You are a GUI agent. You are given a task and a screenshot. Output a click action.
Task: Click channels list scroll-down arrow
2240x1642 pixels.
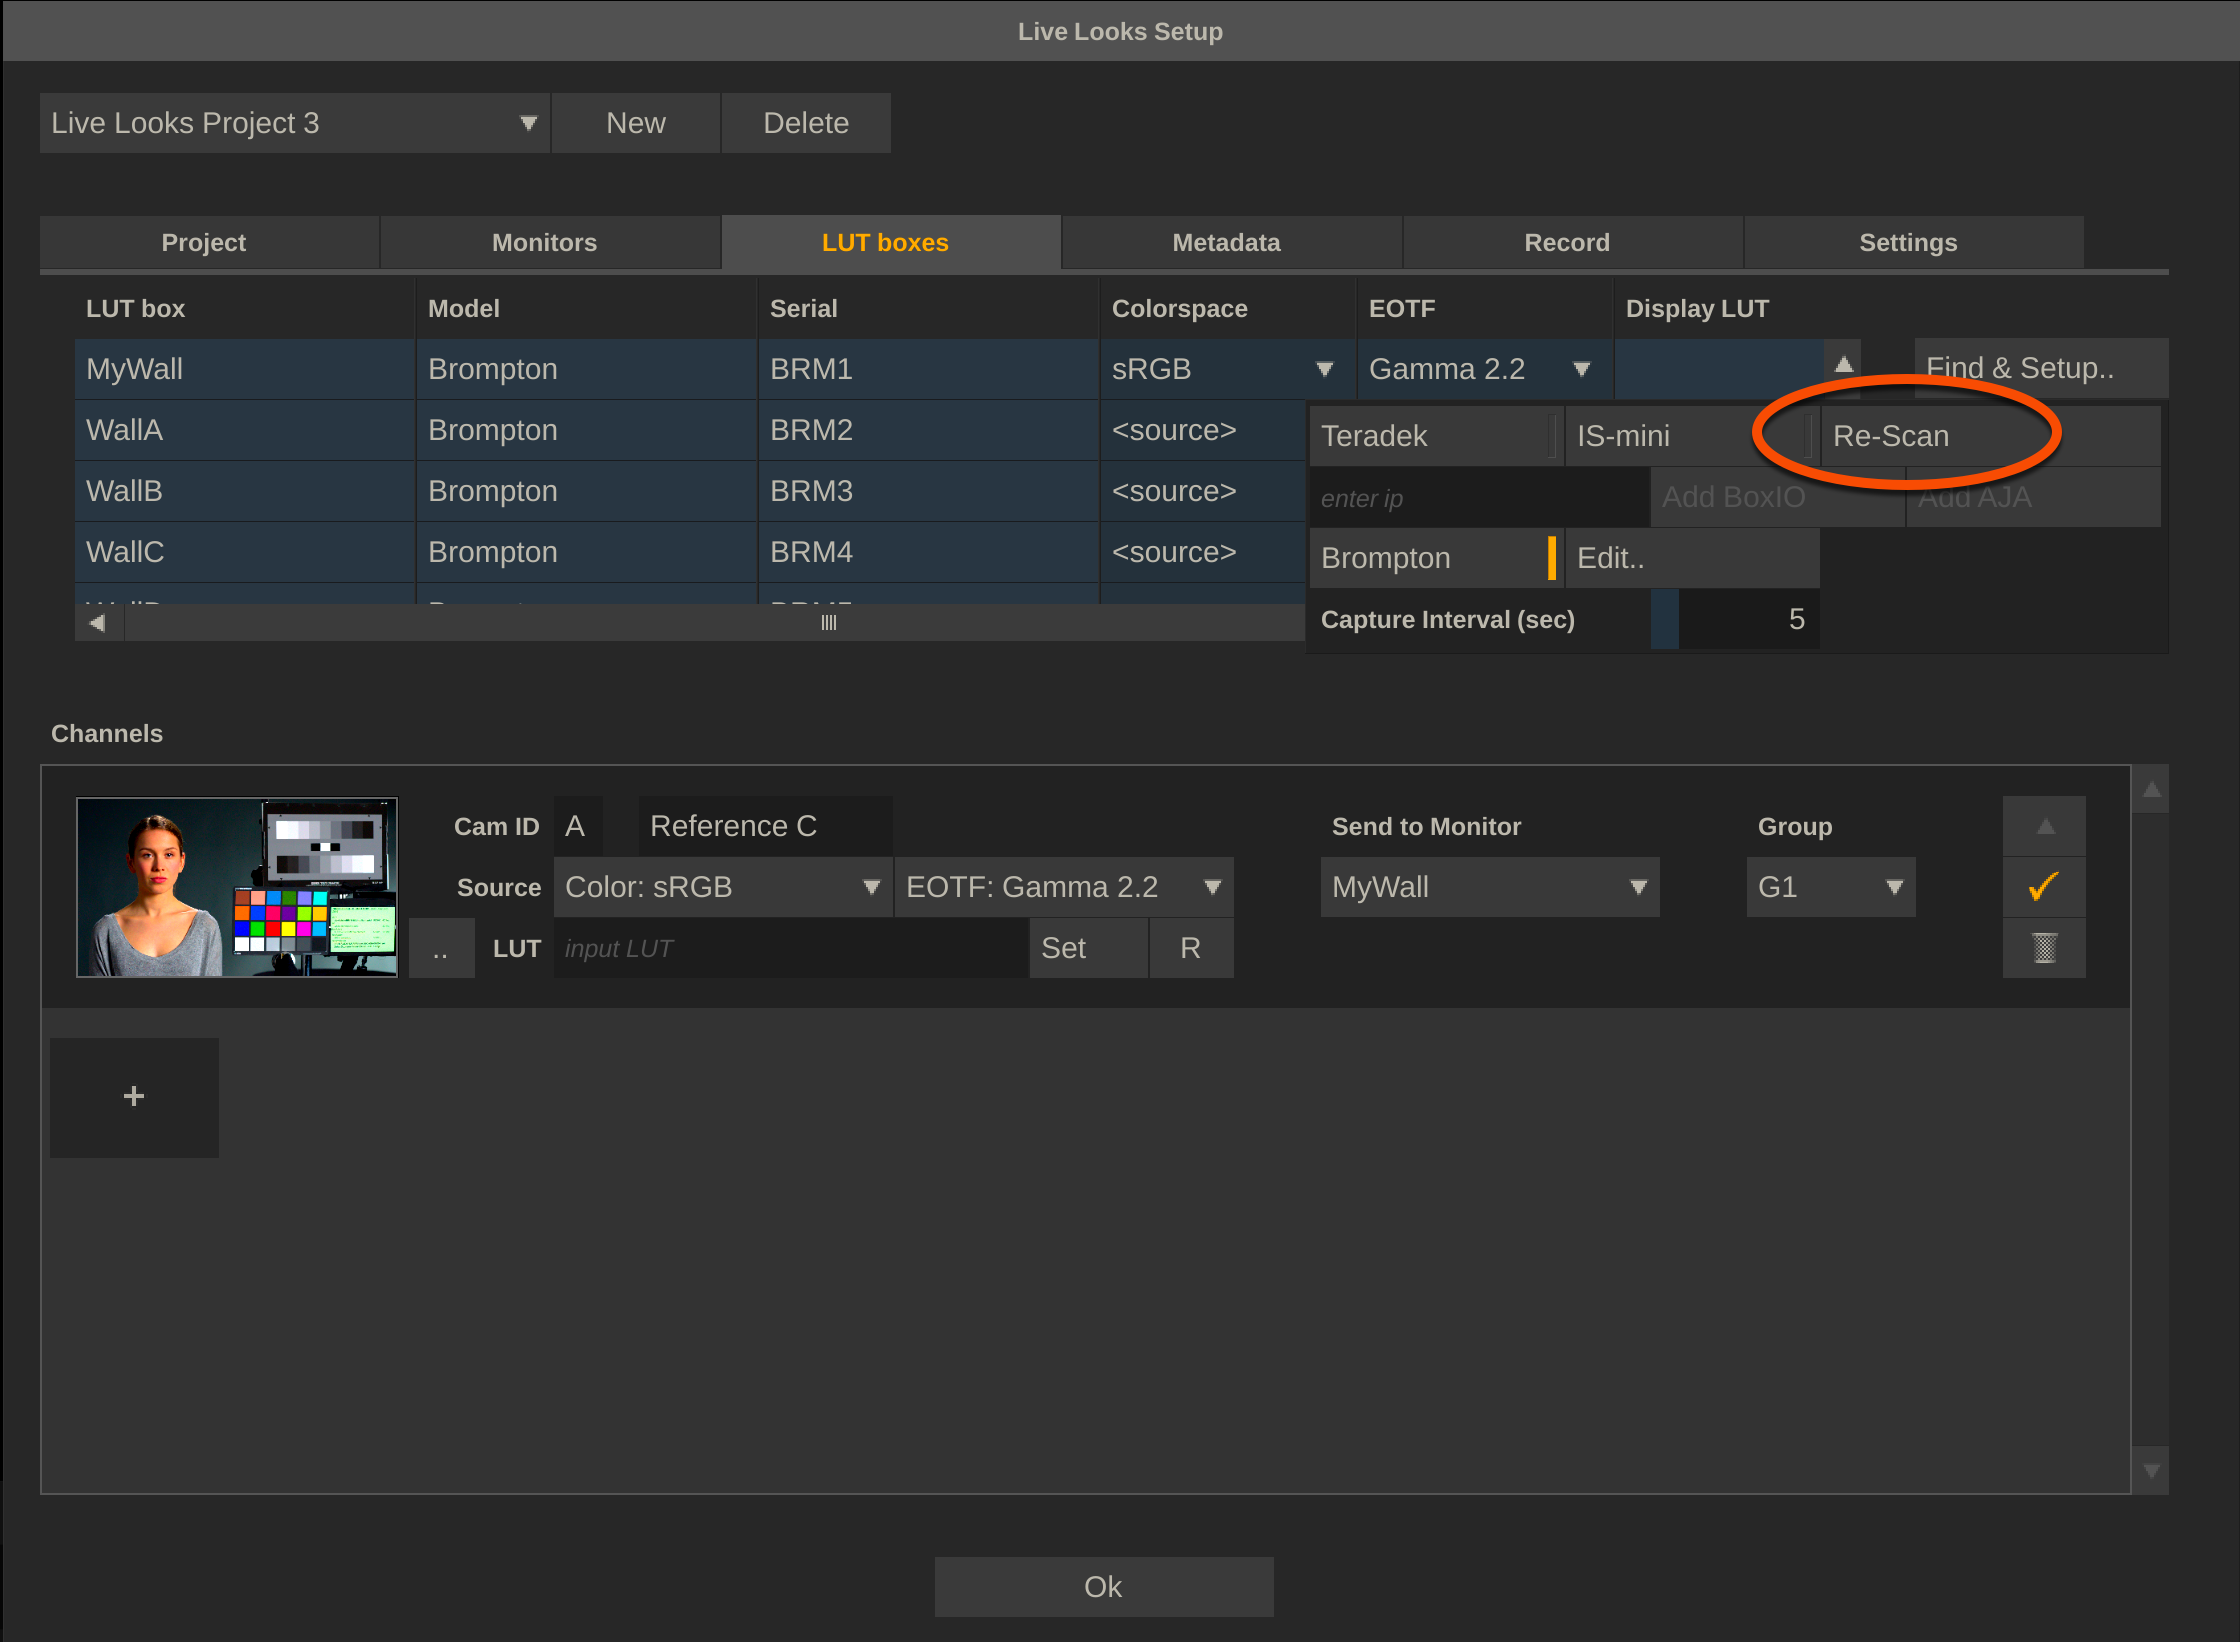click(x=2151, y=1470)
